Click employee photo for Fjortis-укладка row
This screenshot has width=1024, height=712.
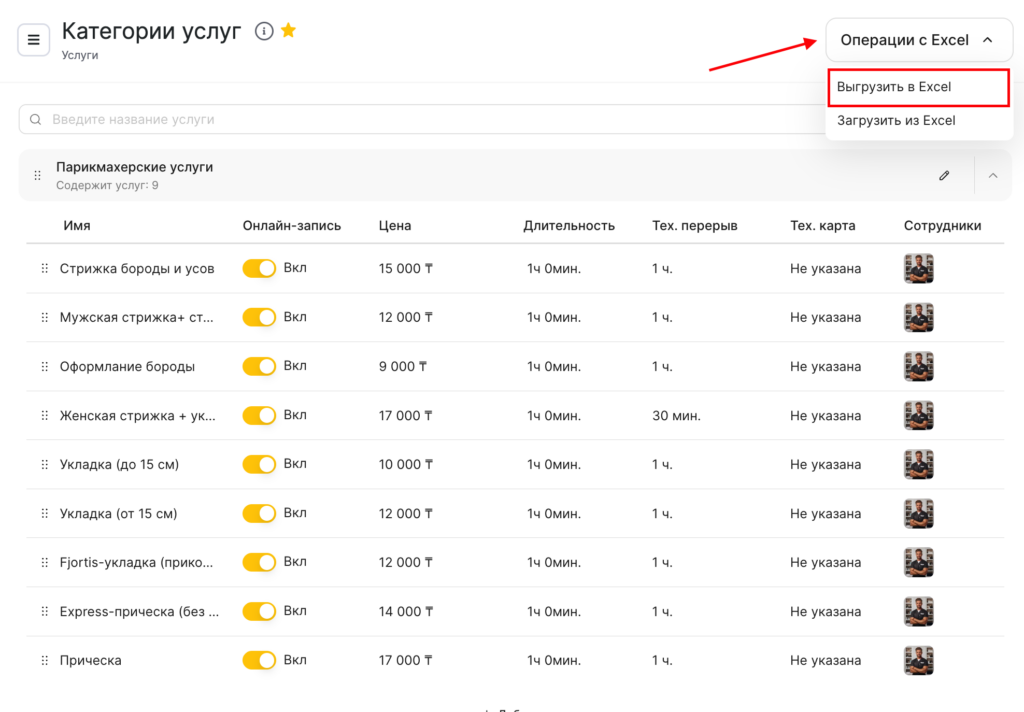pos(918,563)
